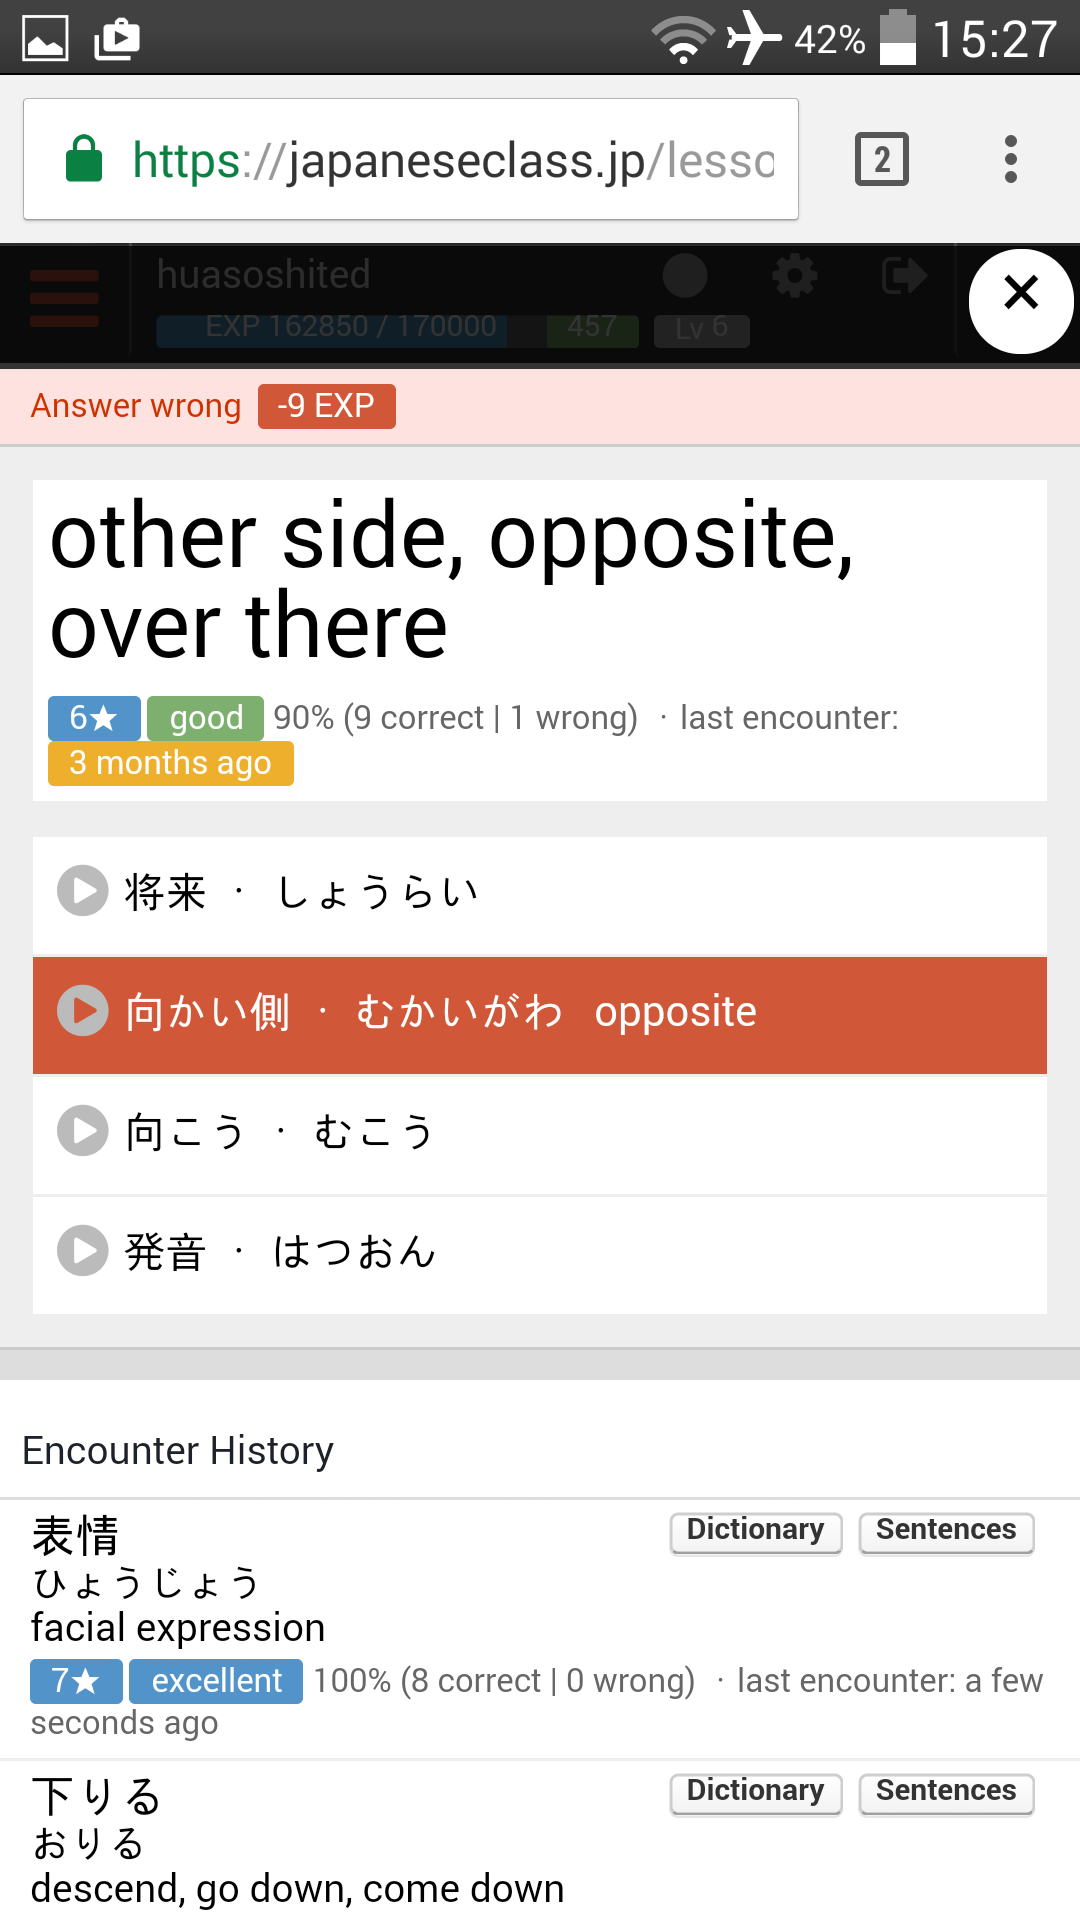The image size is (1080, 1920).
Task: Play audio for 向こう むこう
Action: click(x=83, y=1131)
